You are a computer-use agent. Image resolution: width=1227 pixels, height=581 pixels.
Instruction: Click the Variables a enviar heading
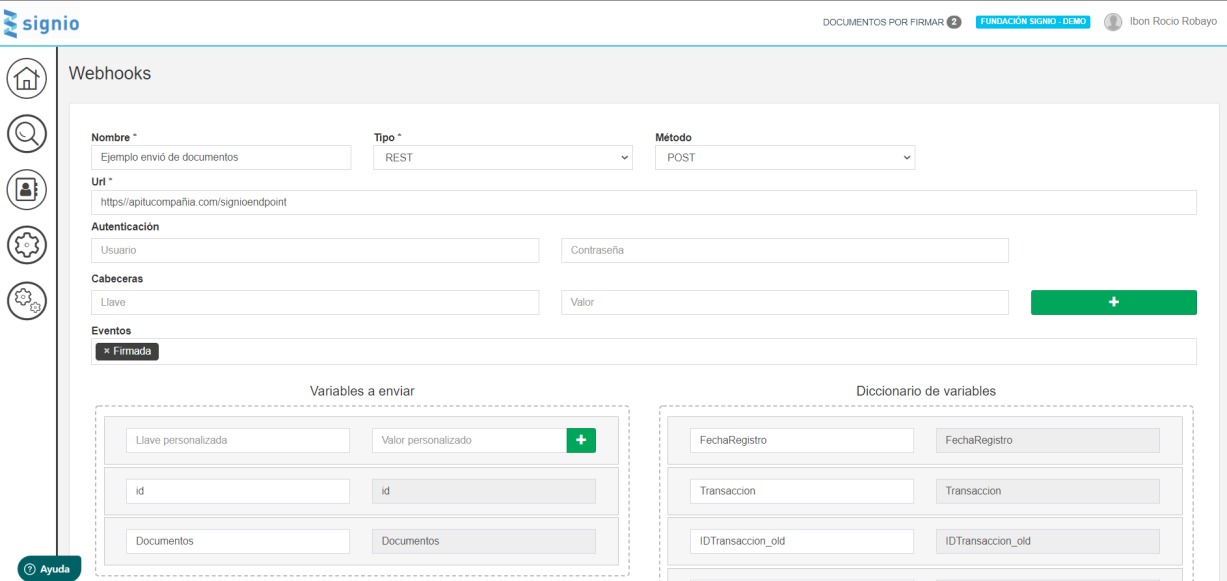[362, 391]
